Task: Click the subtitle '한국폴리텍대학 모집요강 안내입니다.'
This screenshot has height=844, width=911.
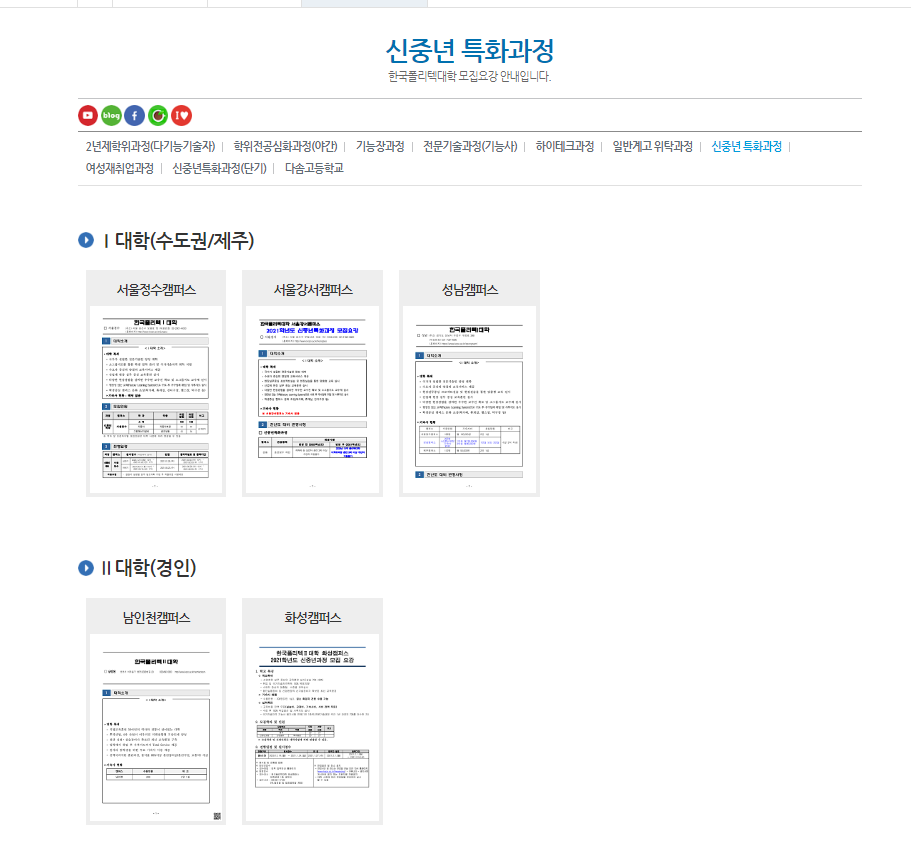Action: pos(469,76)
